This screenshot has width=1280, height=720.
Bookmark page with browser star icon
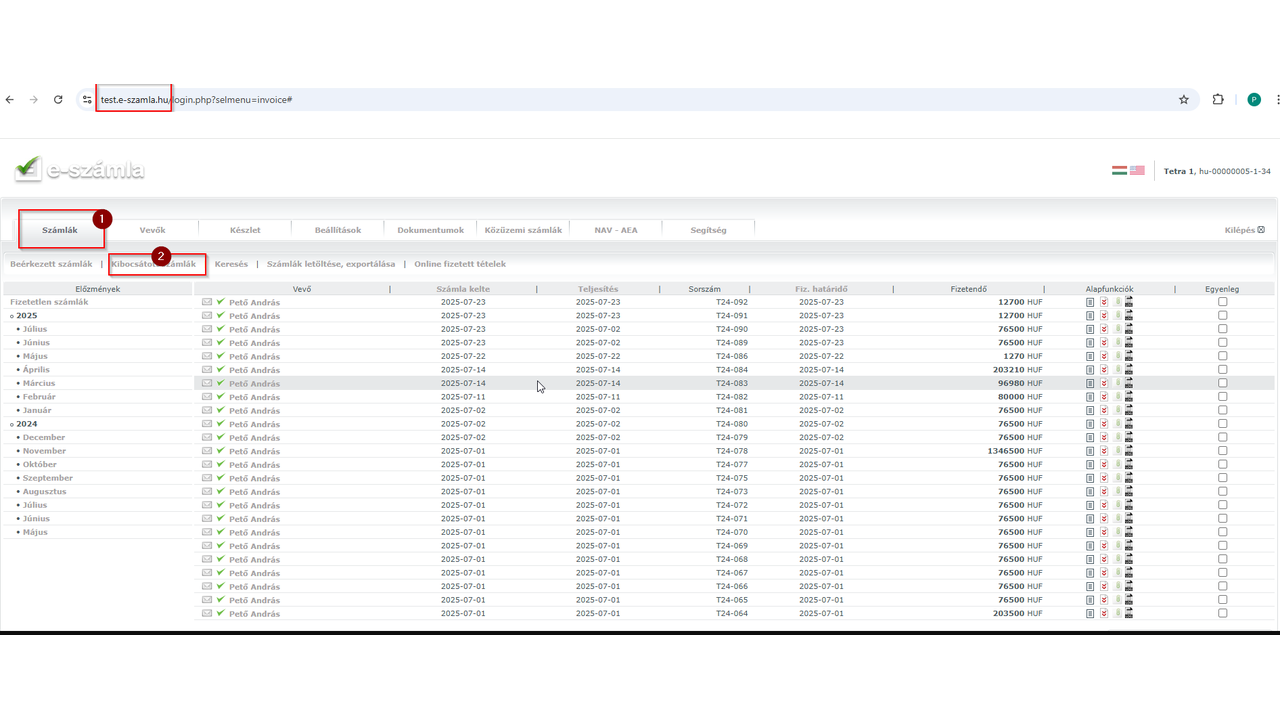click(x=1184, y=100)
